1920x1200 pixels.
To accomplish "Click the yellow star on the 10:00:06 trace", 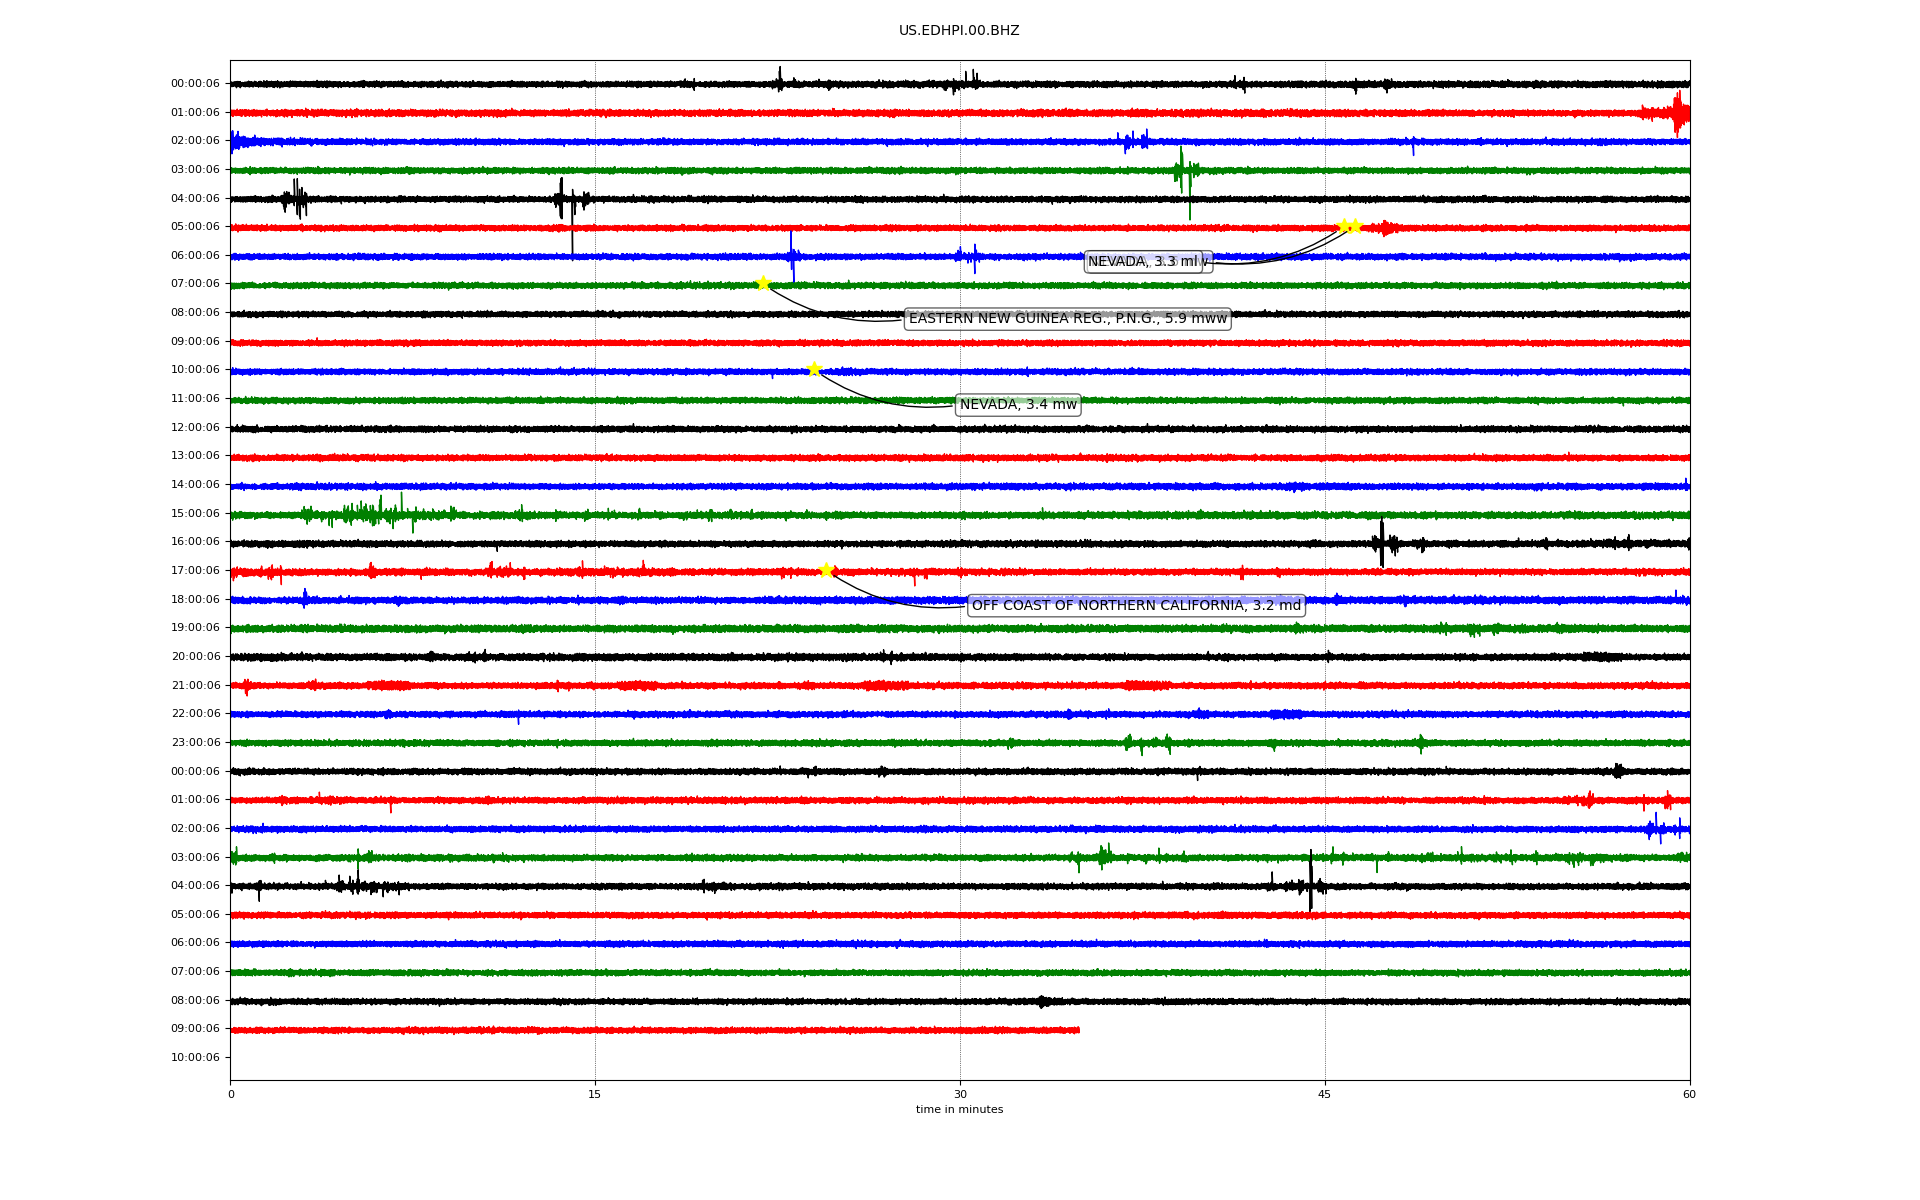I will pos(814,369).
